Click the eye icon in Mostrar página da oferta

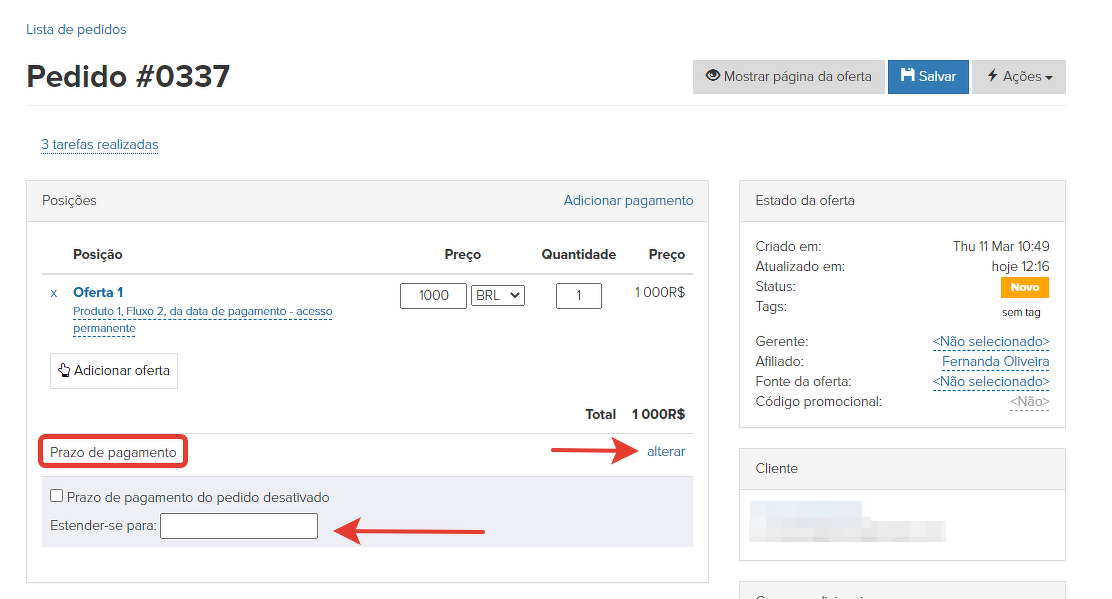[x=713, y=76]
